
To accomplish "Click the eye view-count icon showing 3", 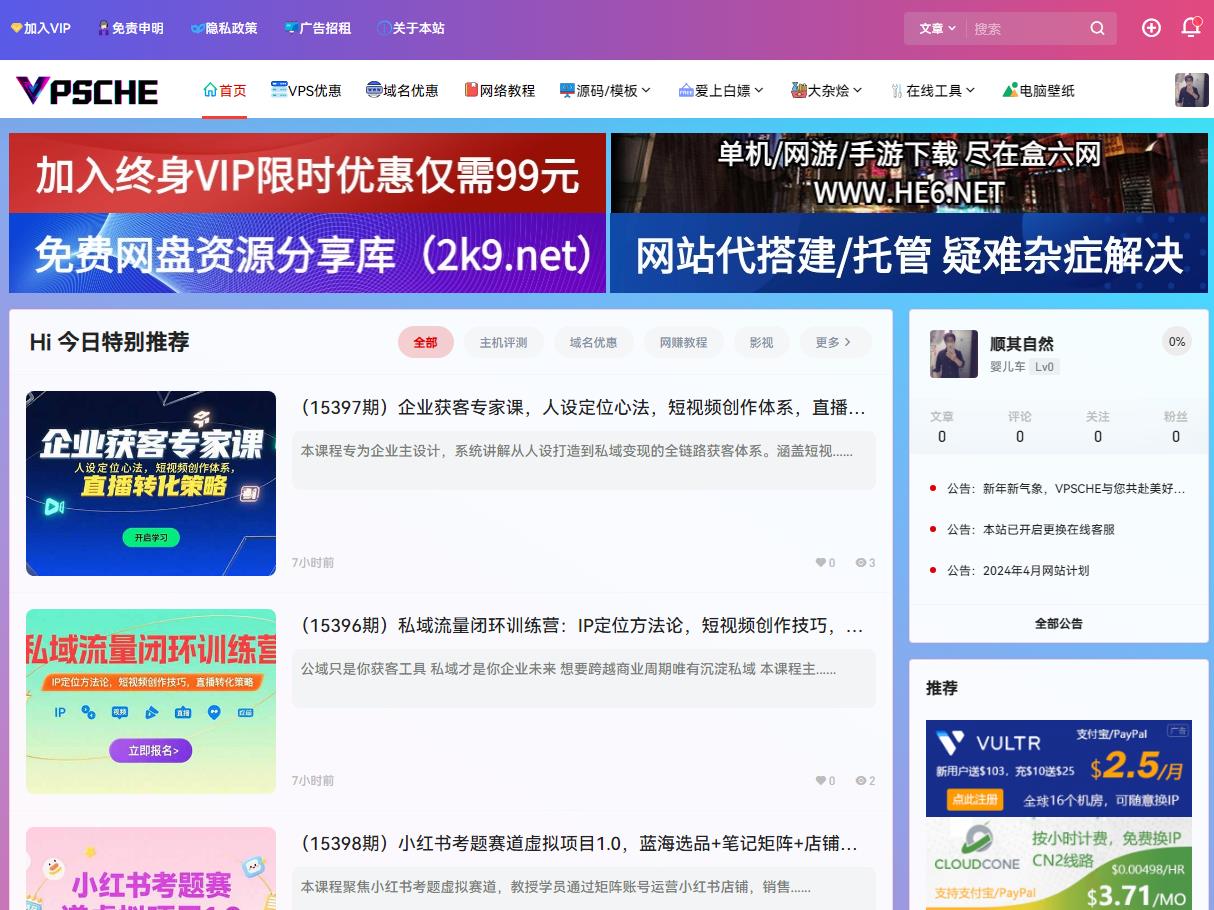I will coord(859,562).
